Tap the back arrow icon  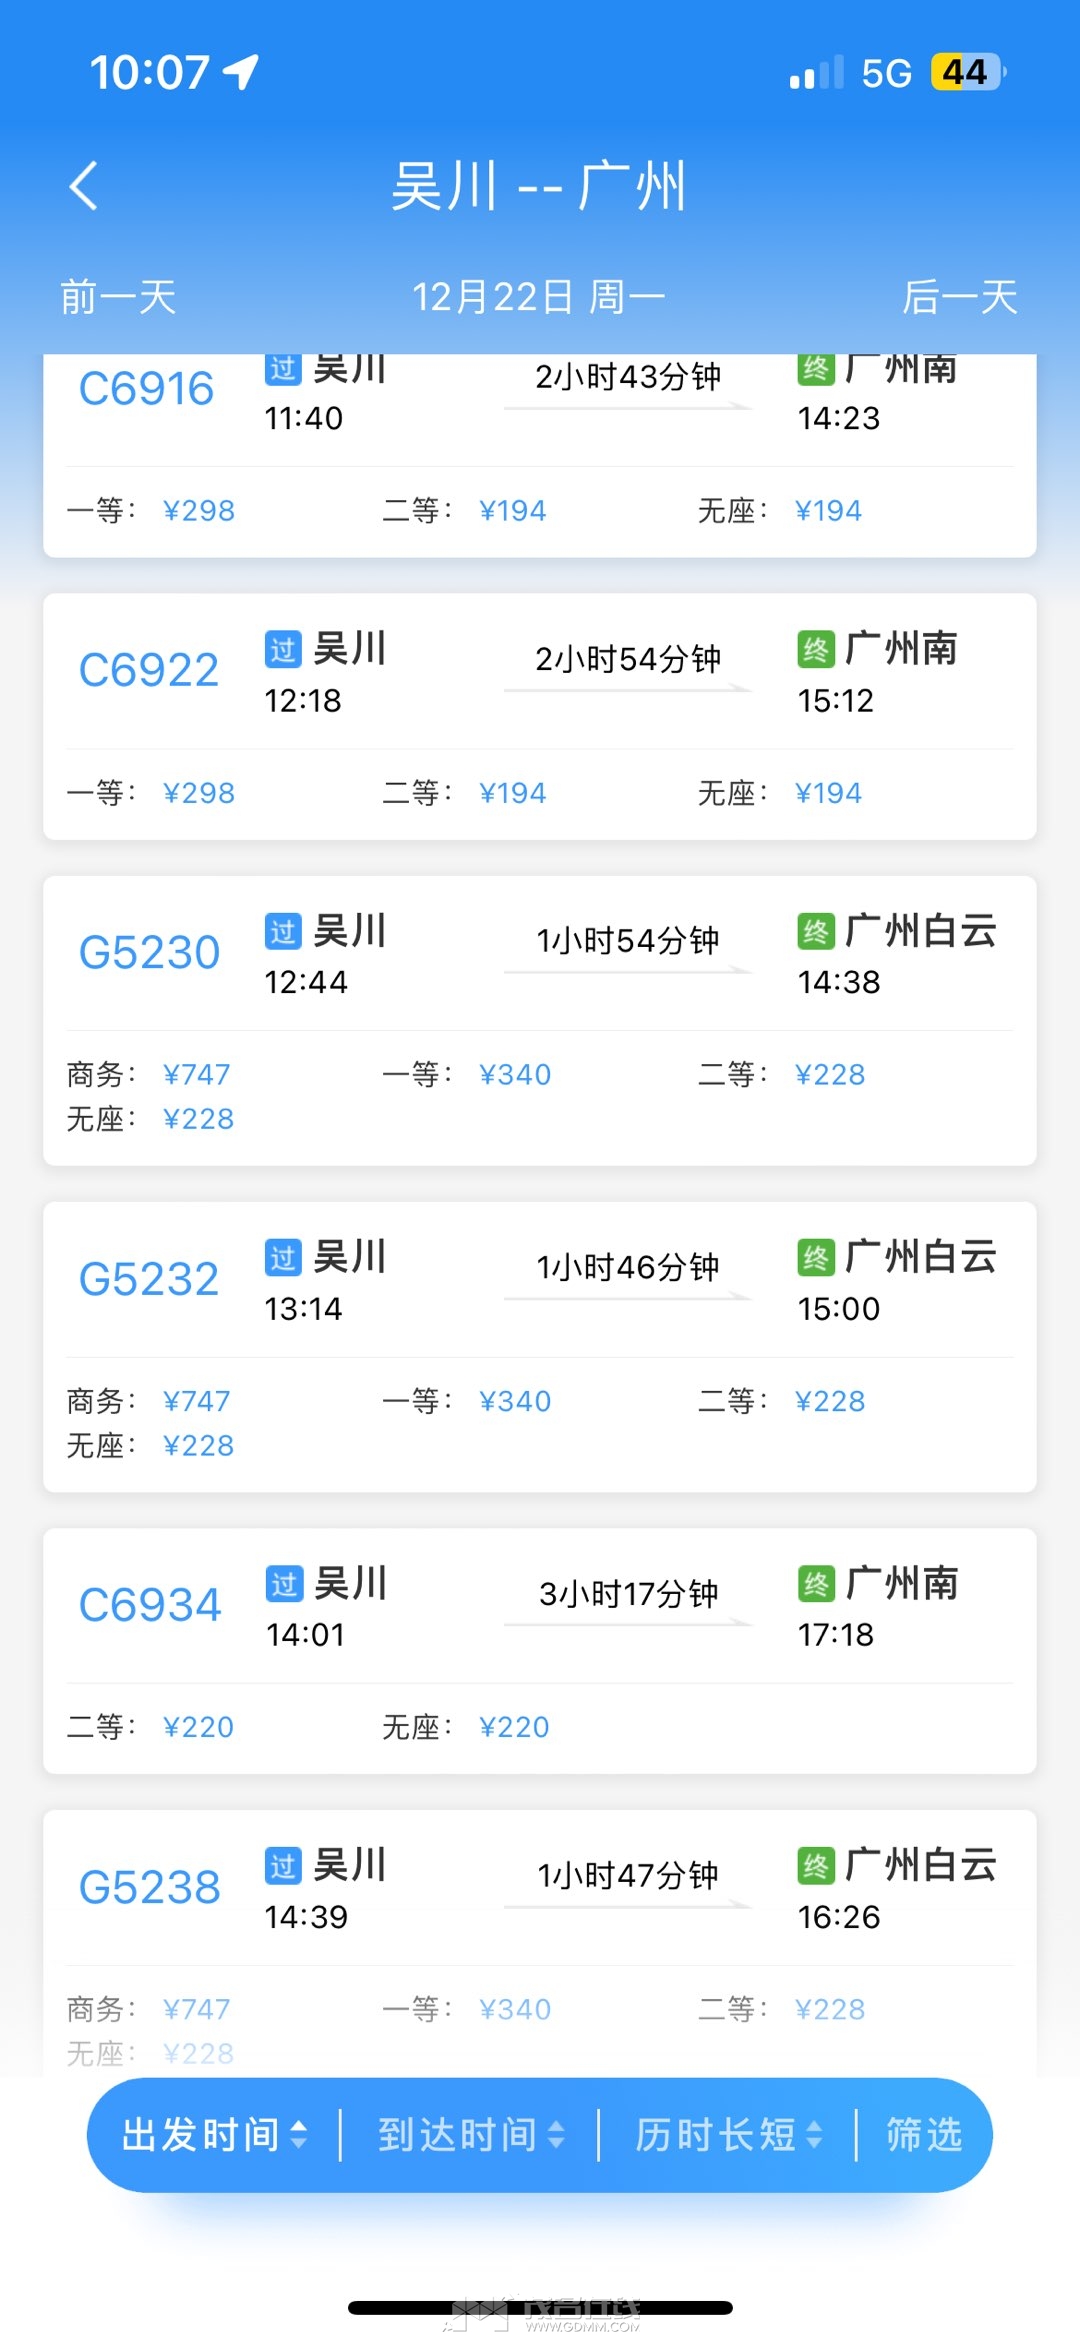coord(85,186)
